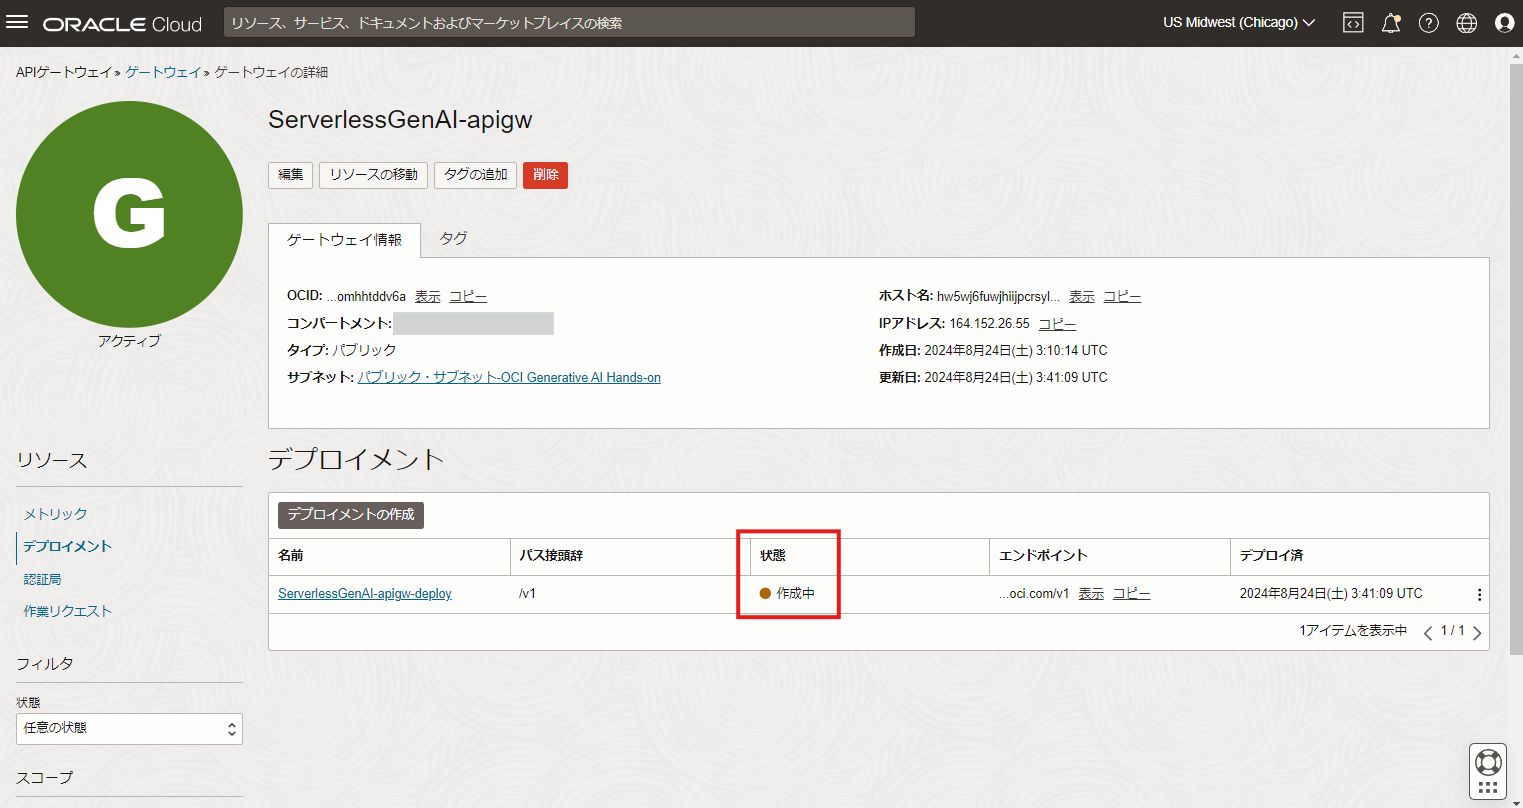Click the リソースの移動 button

(x=374, y=175)
